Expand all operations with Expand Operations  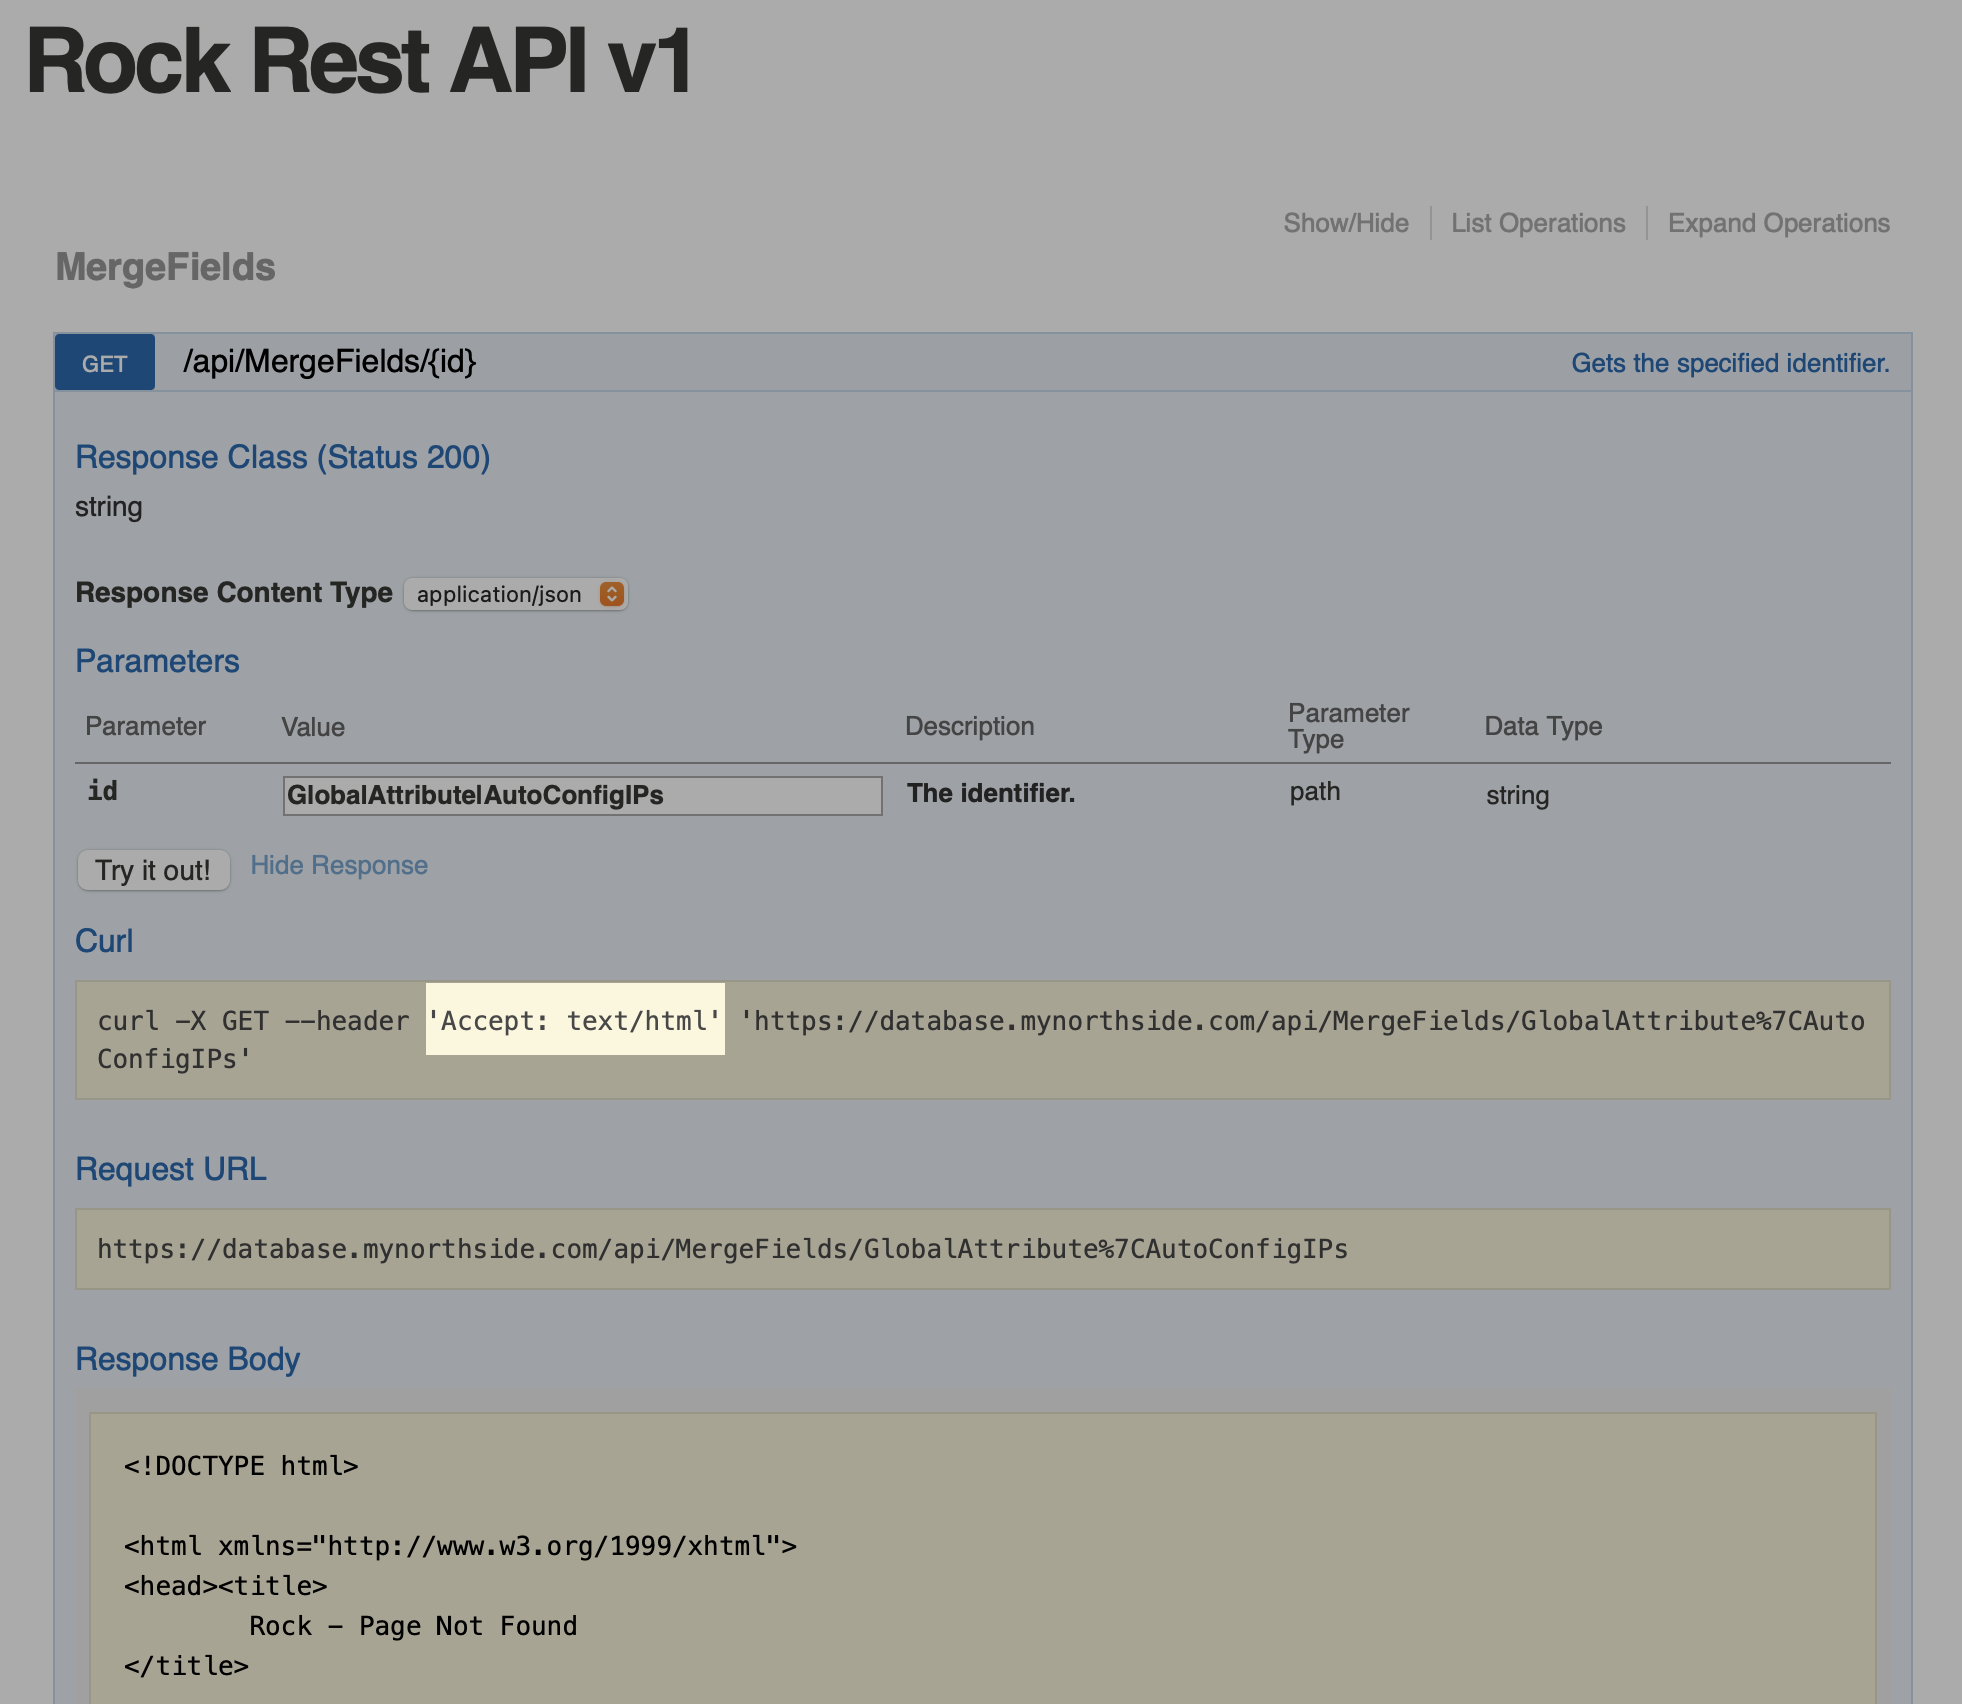pyautogui.click(x=1778, y=222)
